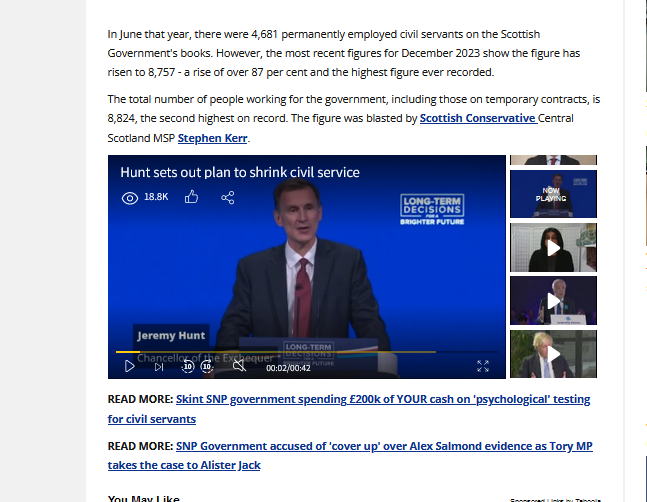The height and width of the screenshot is (502, 647).
Task: Skip to next video in player
Action: pyautogui.click(x=159, y=367)
